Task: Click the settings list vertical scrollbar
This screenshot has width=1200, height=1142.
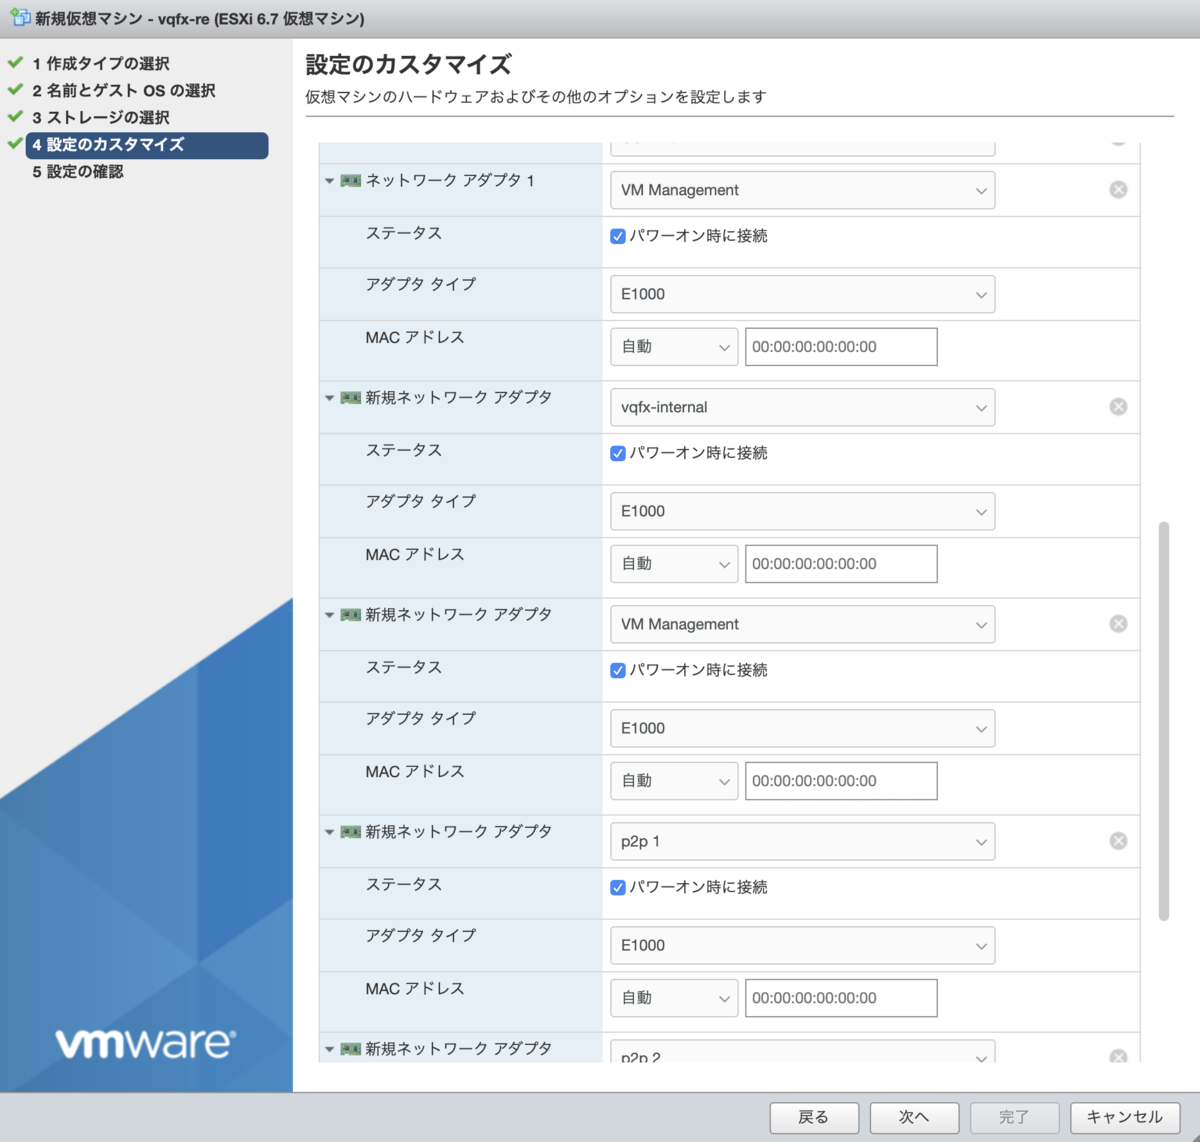Action: tap(1163, 721)
